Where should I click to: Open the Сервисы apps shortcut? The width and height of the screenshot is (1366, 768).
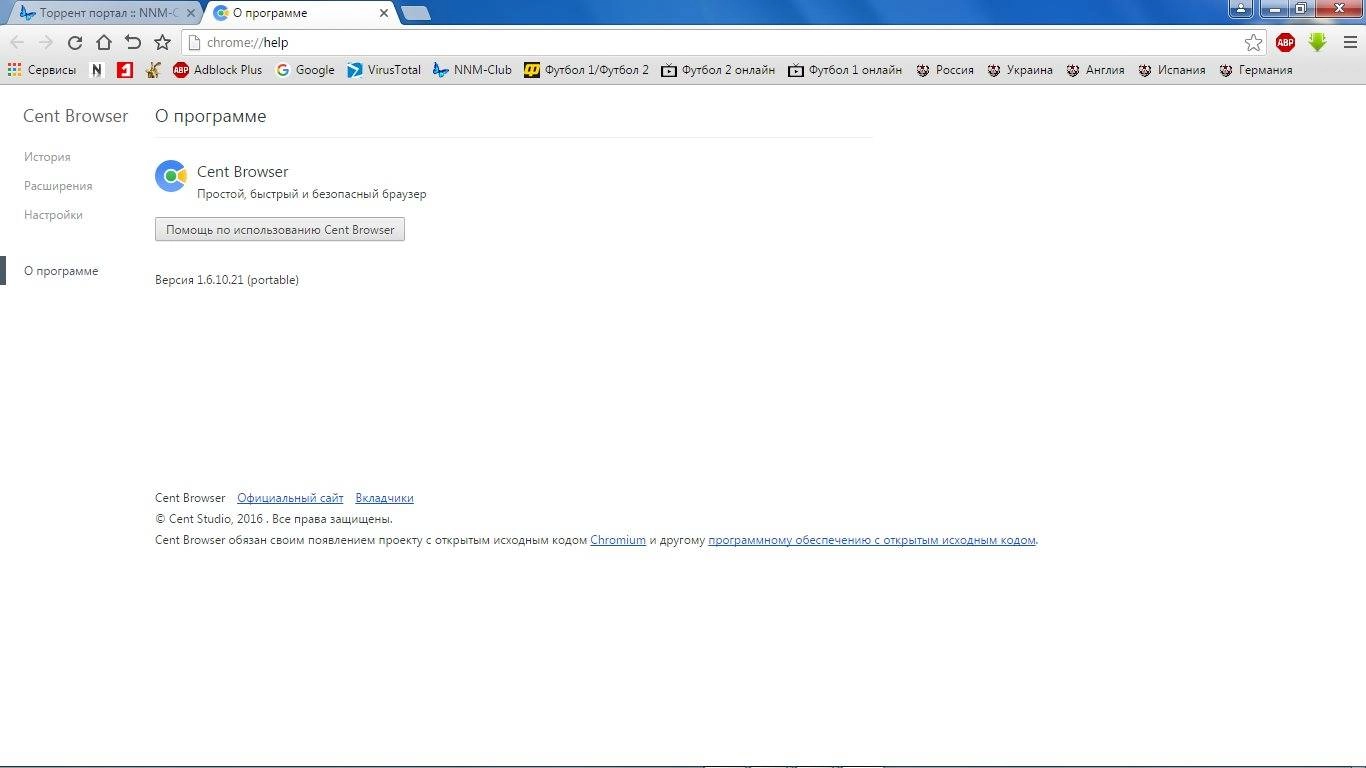[42, 70]
